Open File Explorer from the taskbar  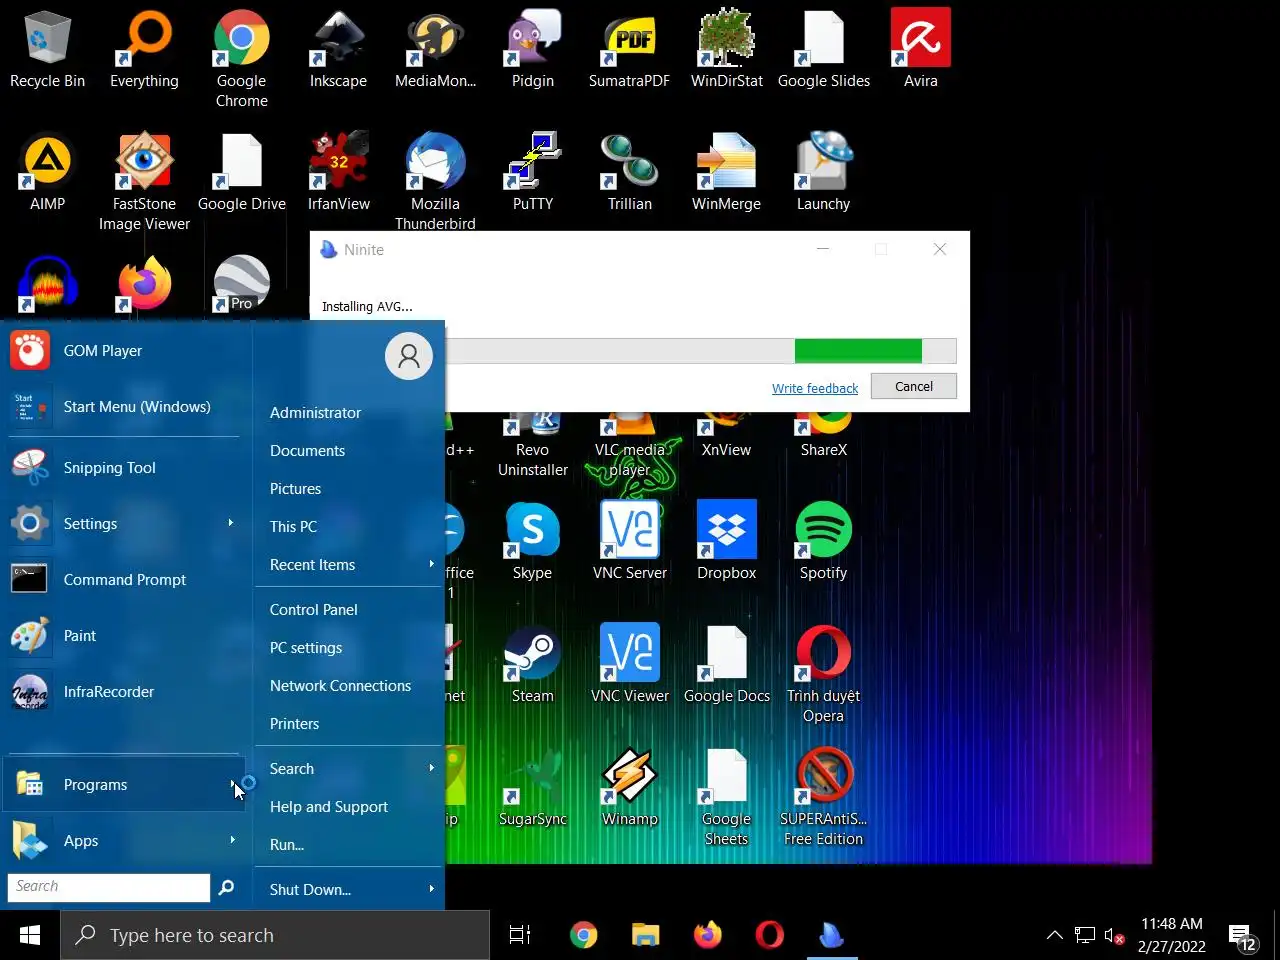[x=646, y=936]
